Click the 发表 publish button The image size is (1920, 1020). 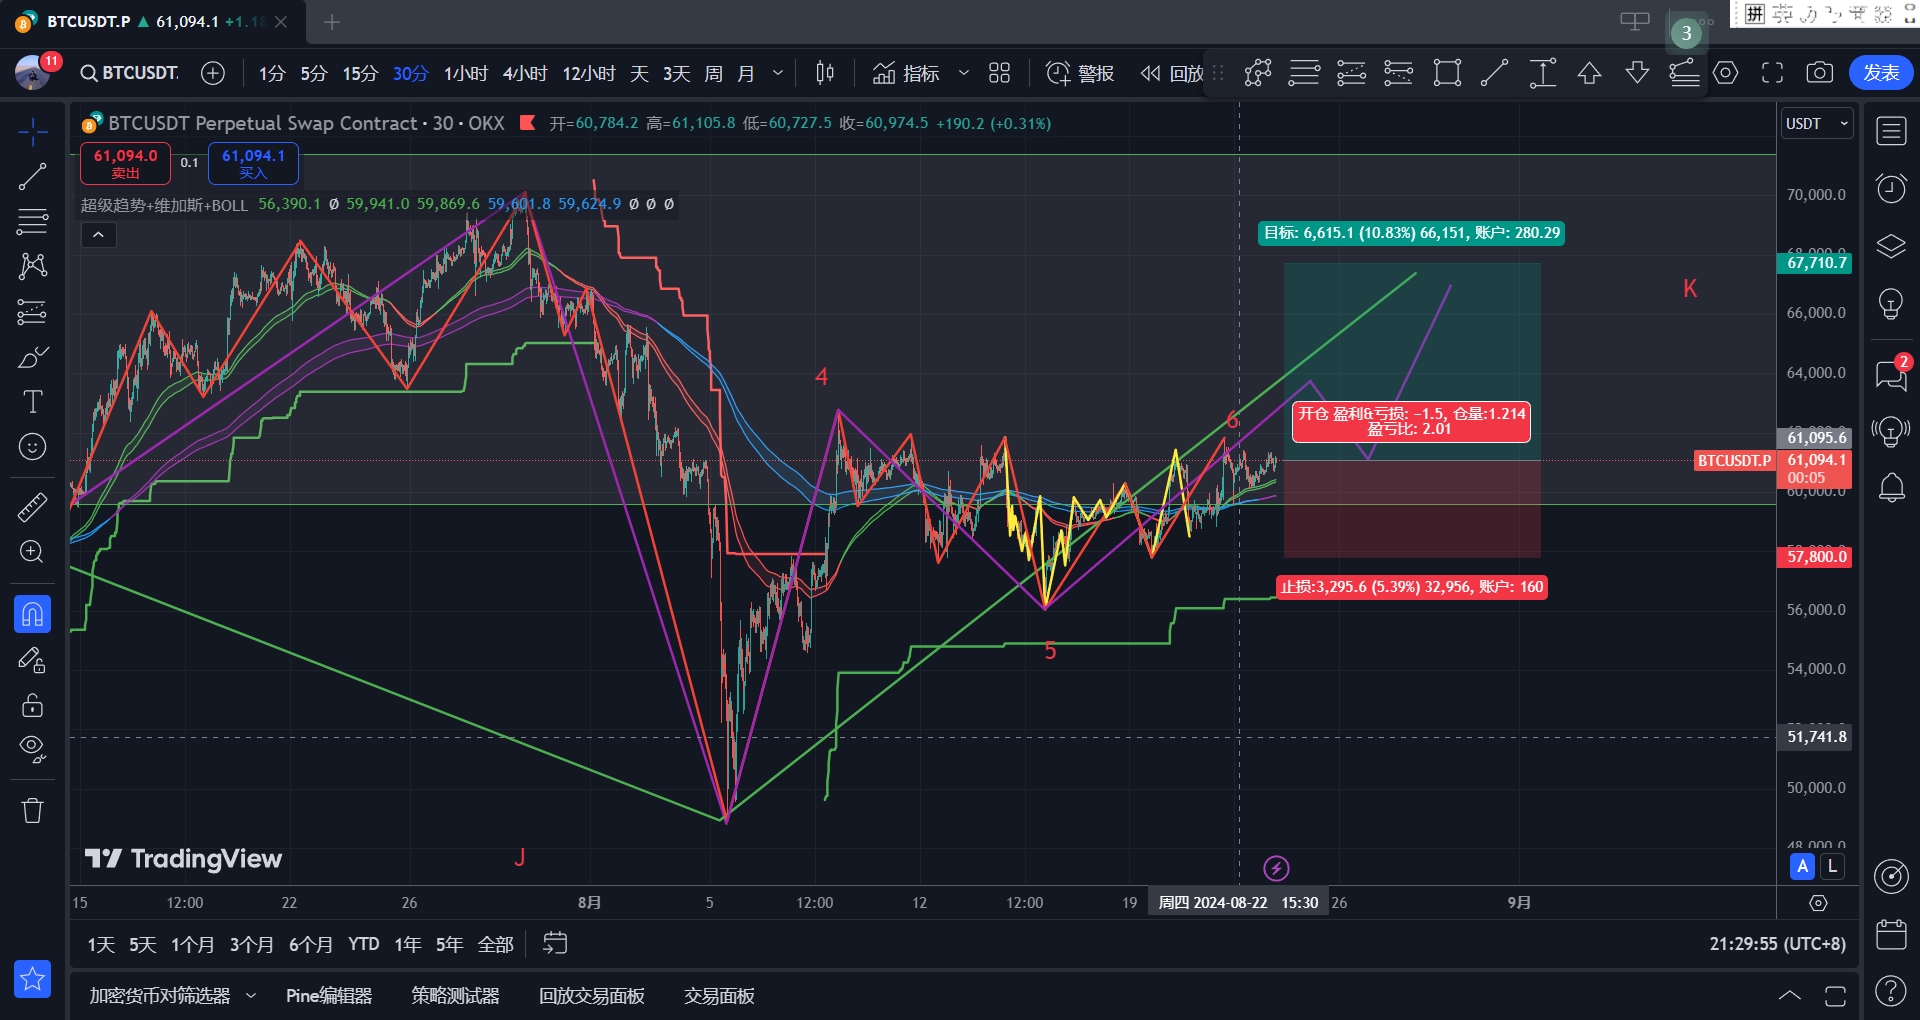point(1881,73)
